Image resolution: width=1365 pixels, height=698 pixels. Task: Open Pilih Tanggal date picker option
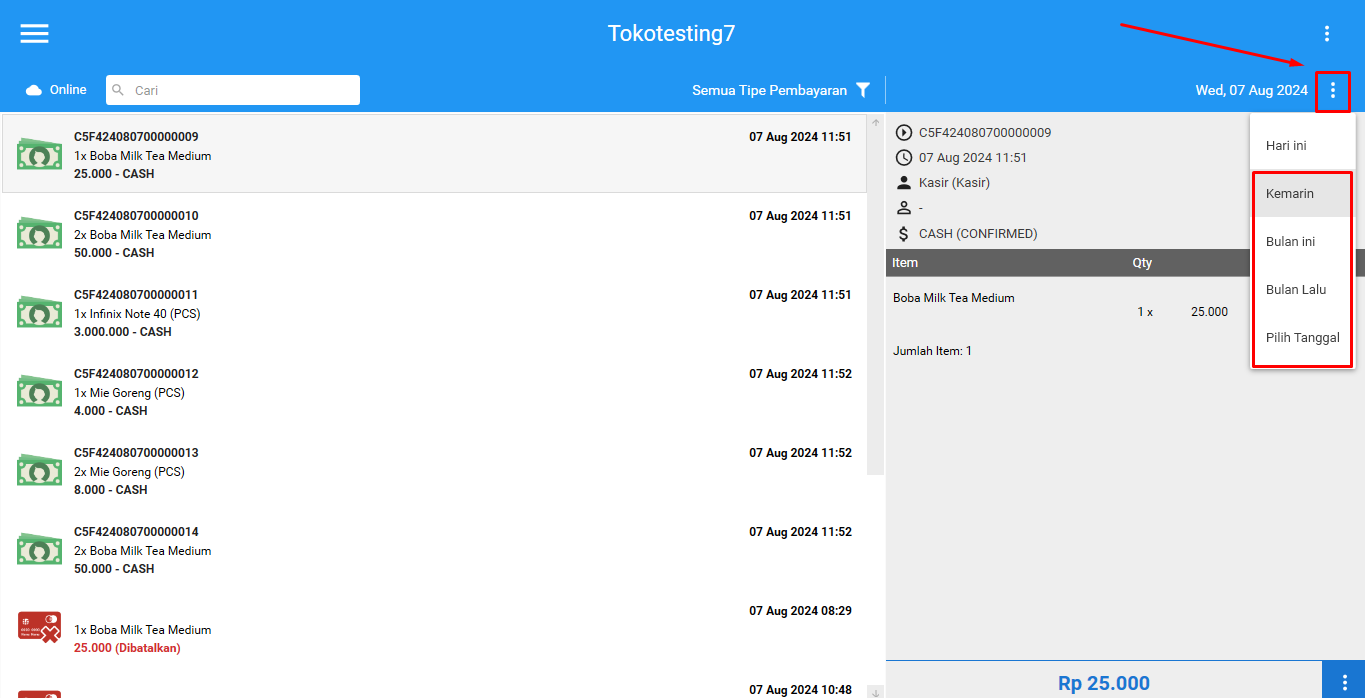tap(1303, 338)
